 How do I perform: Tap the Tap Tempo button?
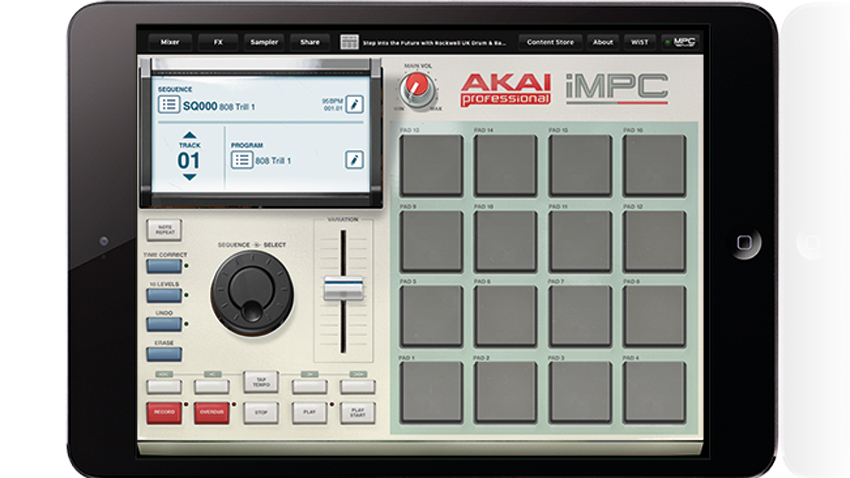coord(261,382)
